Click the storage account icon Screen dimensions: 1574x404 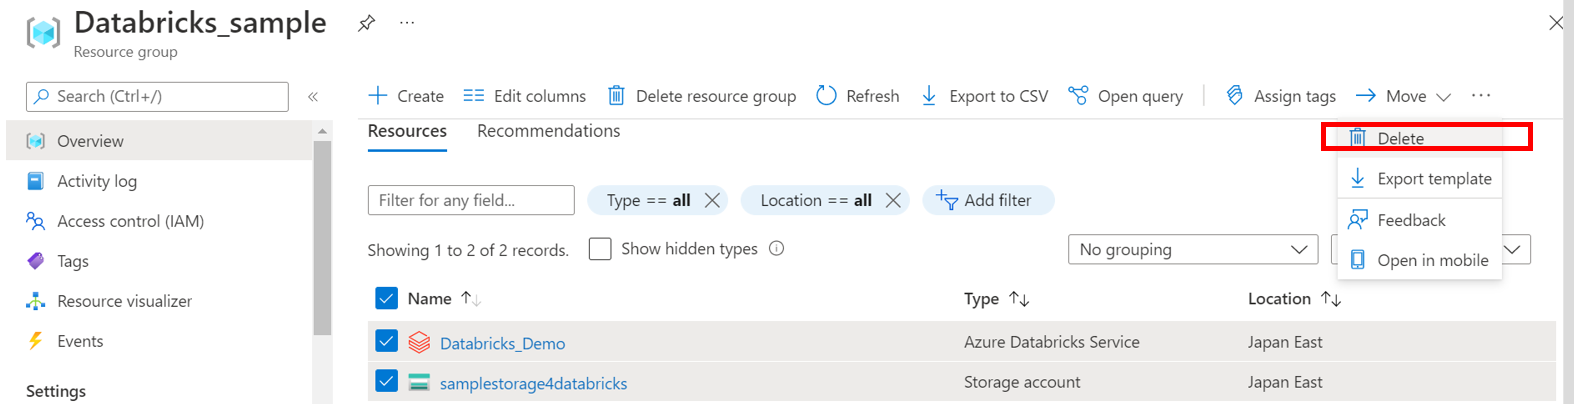pyautogui.click(x=419, y=382)
